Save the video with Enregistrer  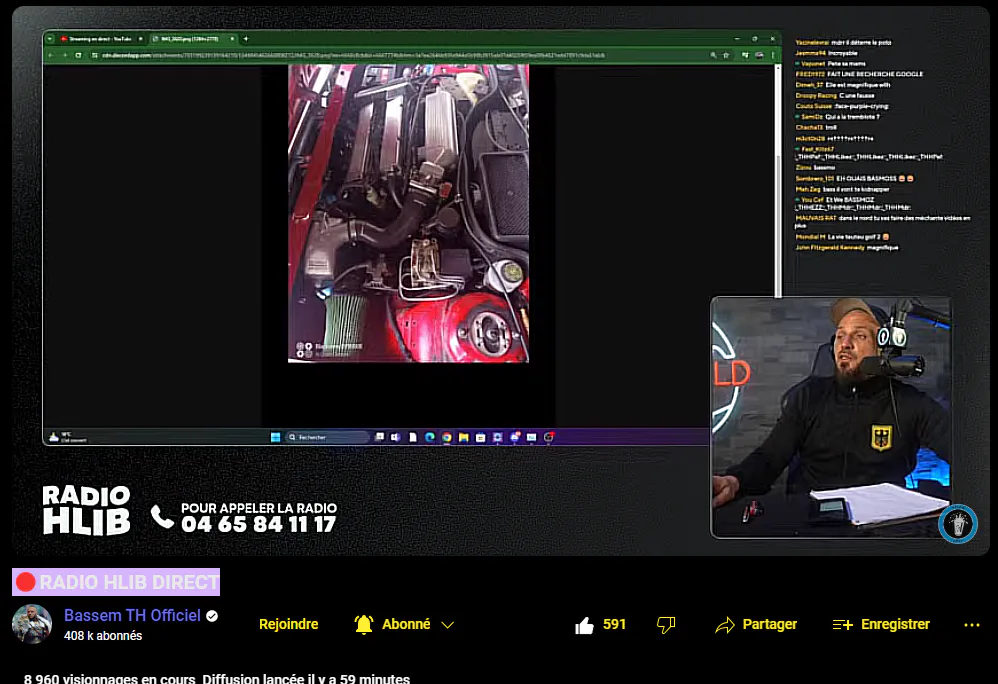pyautogui.click(x=881, y=625)
